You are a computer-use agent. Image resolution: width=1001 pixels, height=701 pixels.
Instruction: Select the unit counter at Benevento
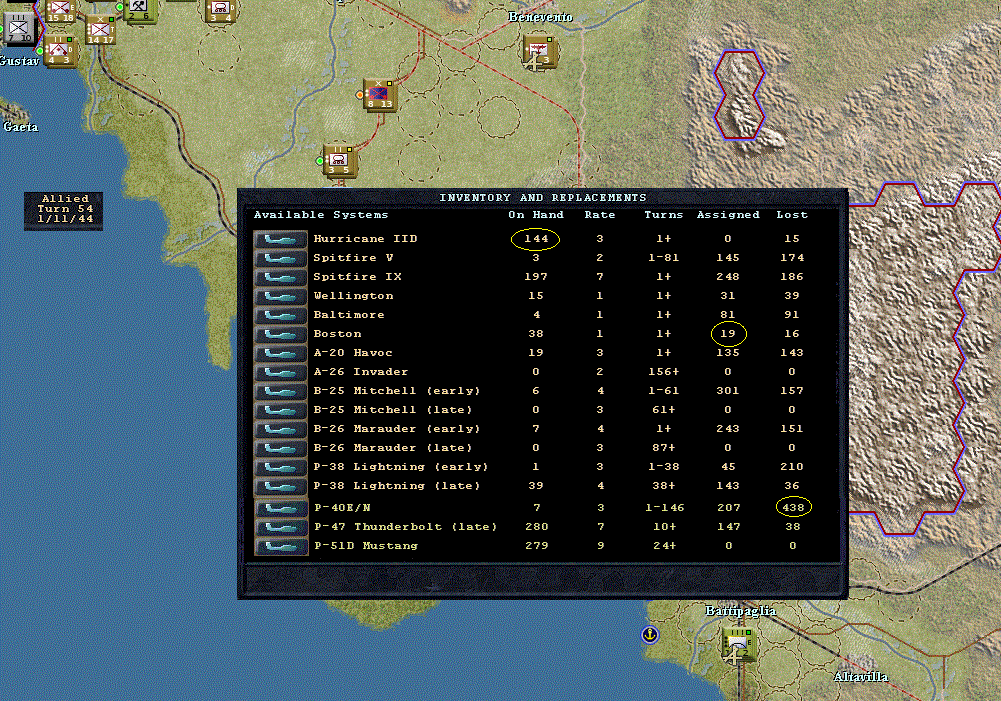[539, 50]
